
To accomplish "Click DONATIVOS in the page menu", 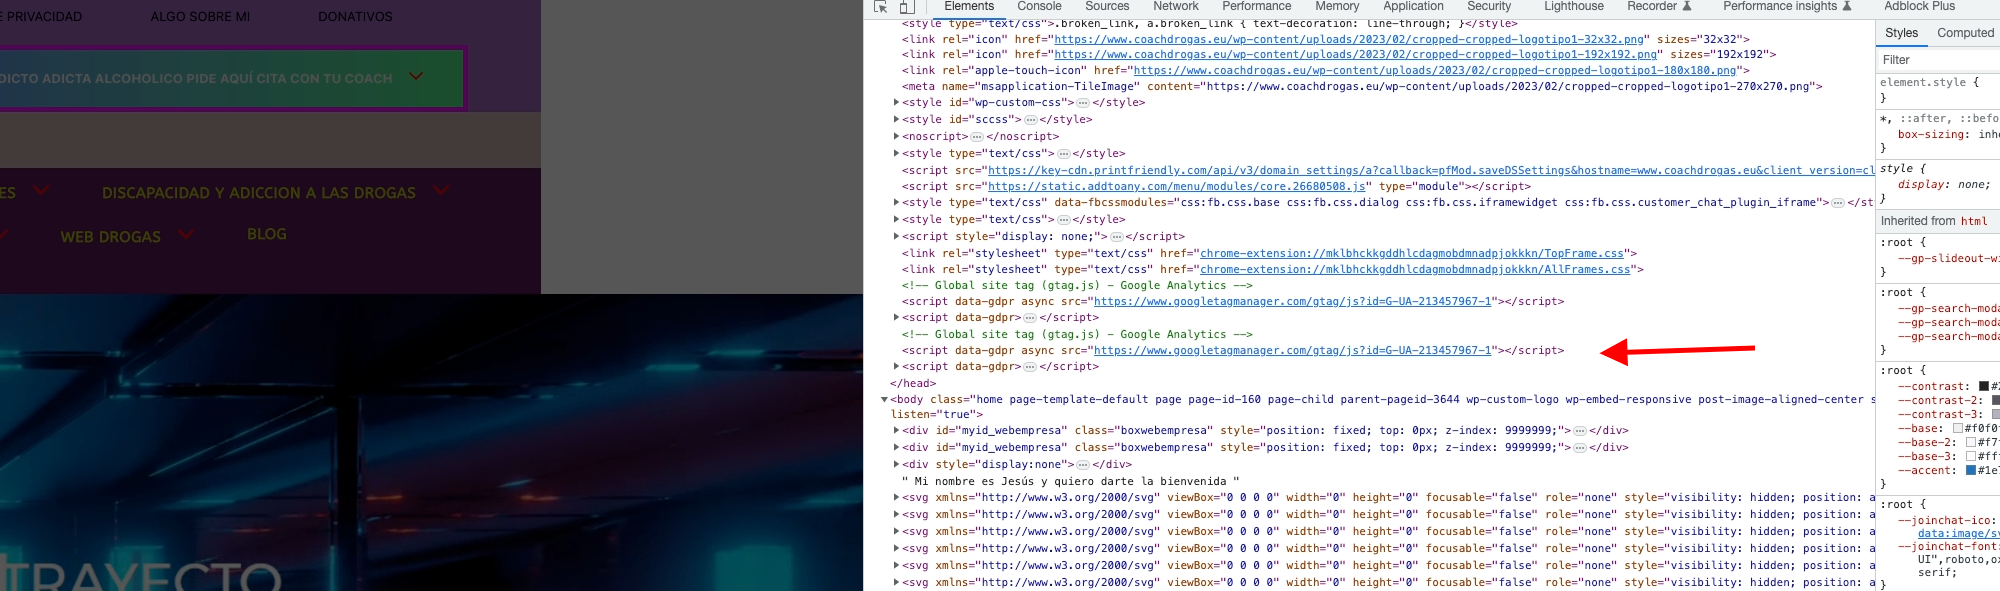I will [355, 17].
